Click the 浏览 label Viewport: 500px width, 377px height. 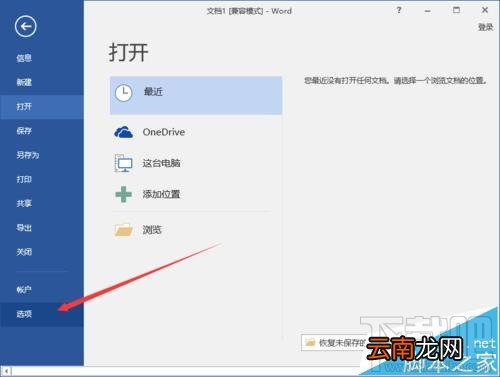(152, 230)
